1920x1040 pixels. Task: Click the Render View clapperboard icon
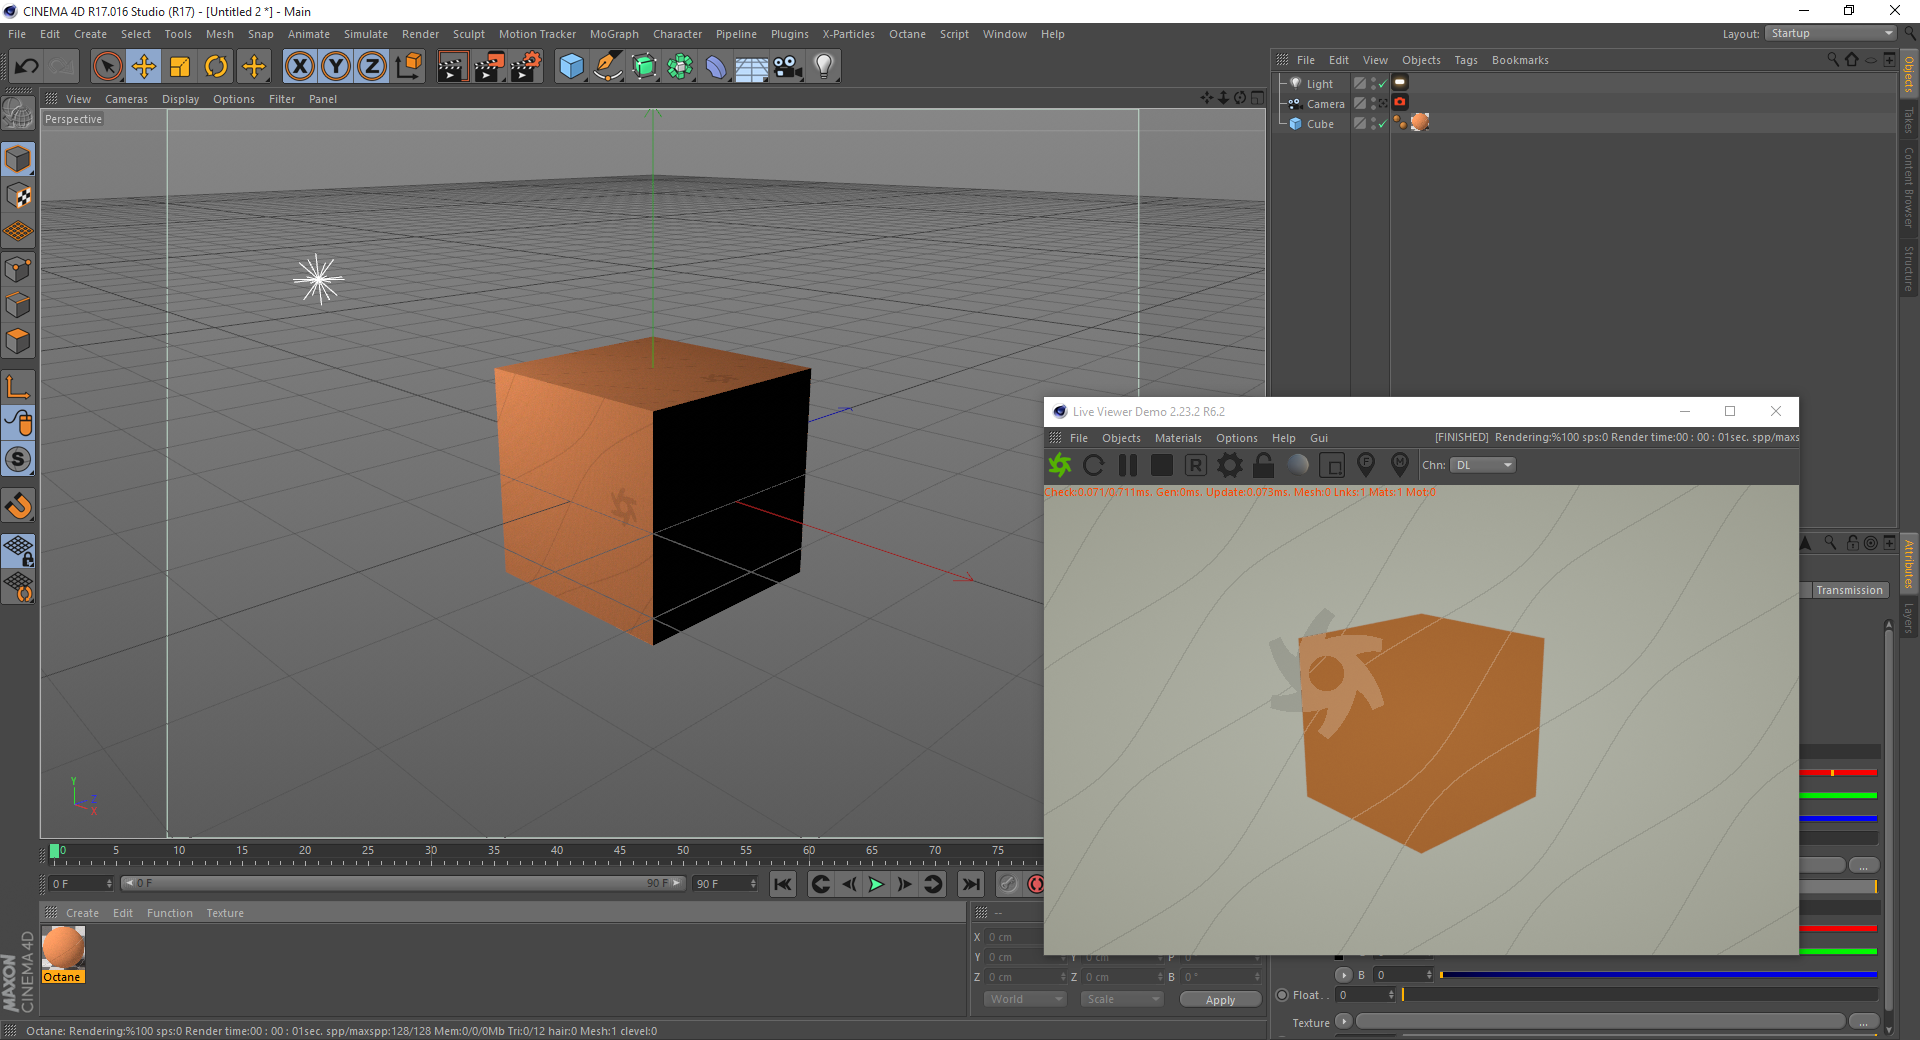click(452, 67)
